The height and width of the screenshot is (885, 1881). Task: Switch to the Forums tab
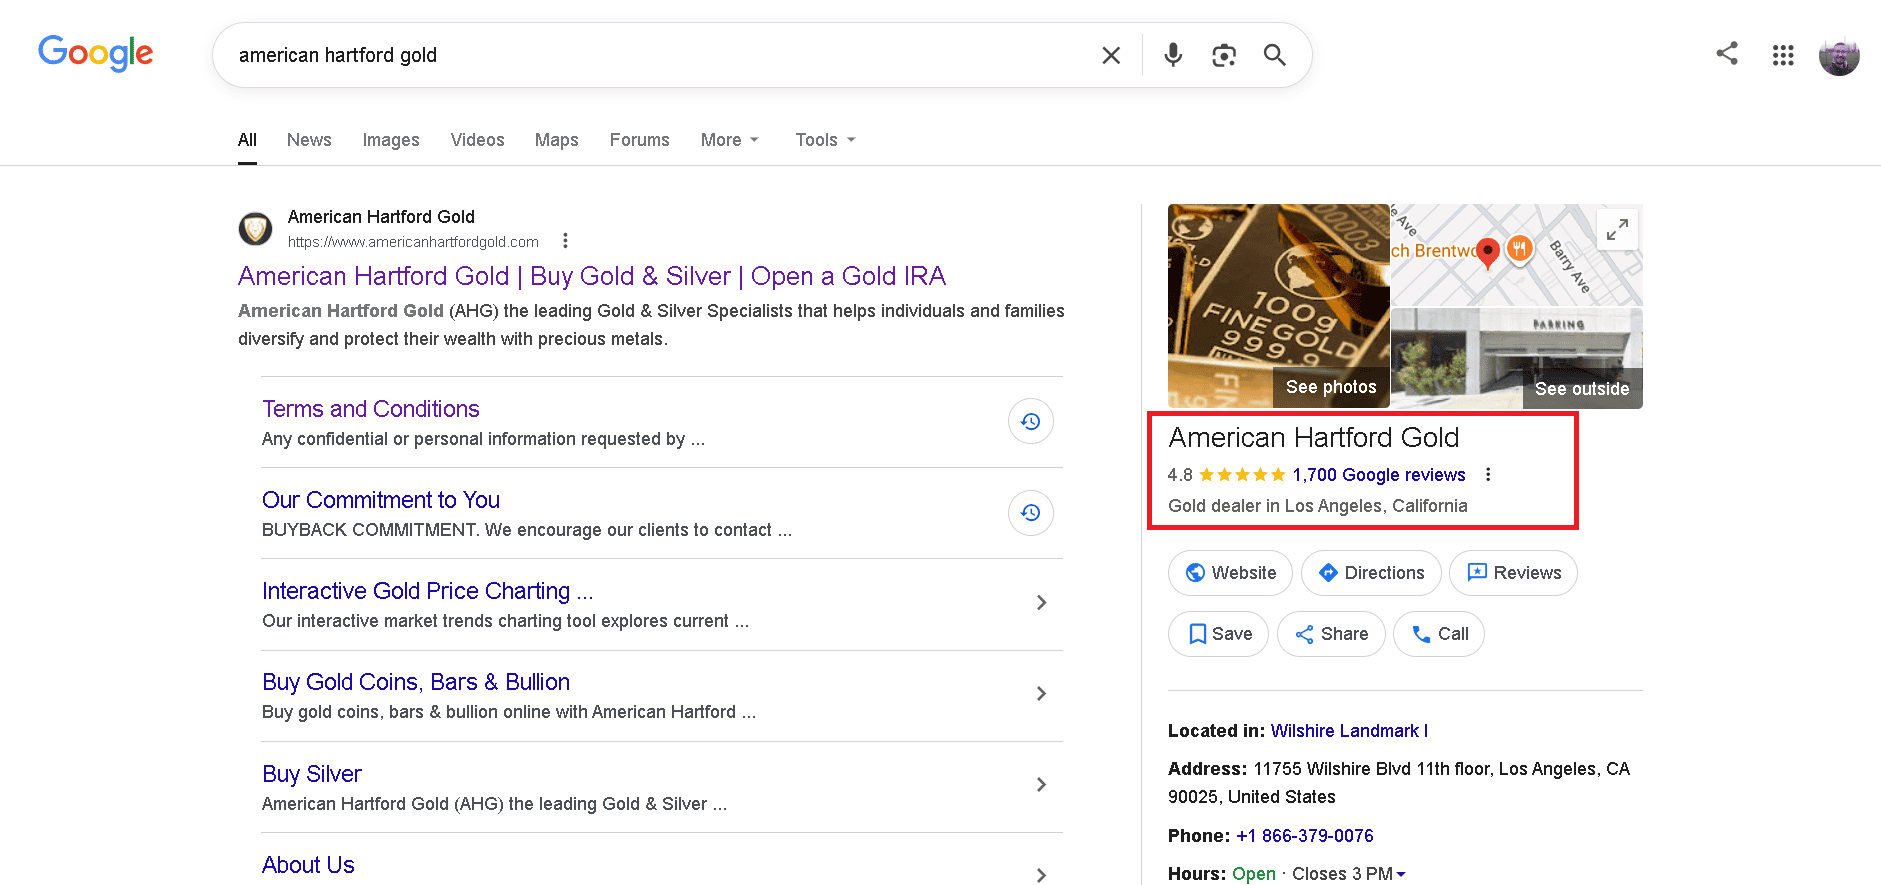coord(640,140)
